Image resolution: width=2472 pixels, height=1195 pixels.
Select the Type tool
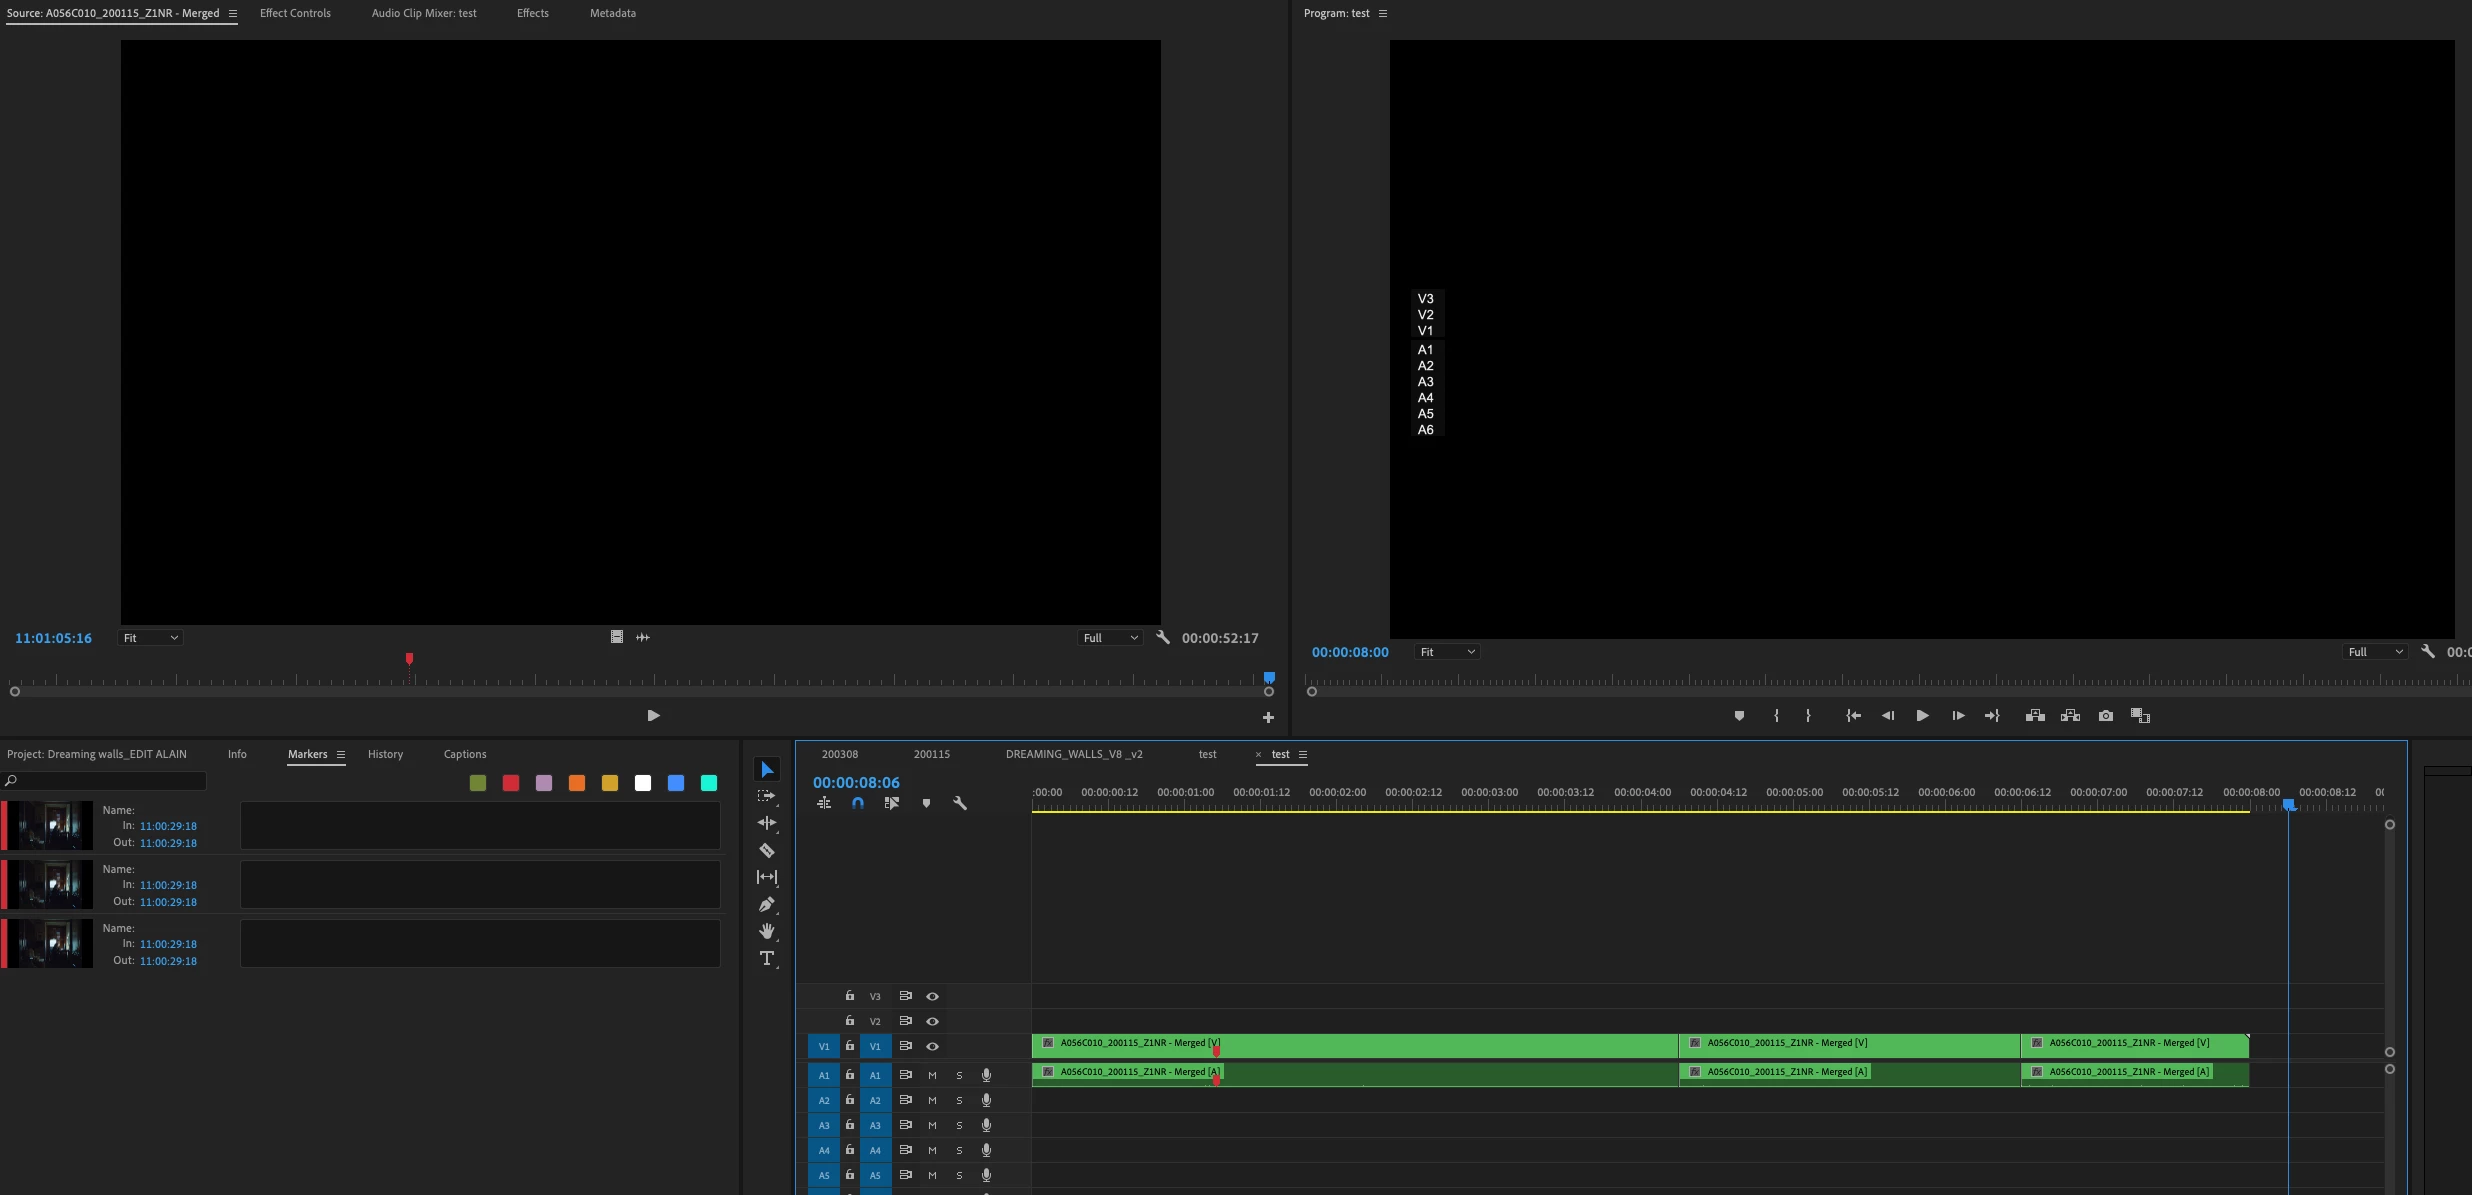coord(767,959)
